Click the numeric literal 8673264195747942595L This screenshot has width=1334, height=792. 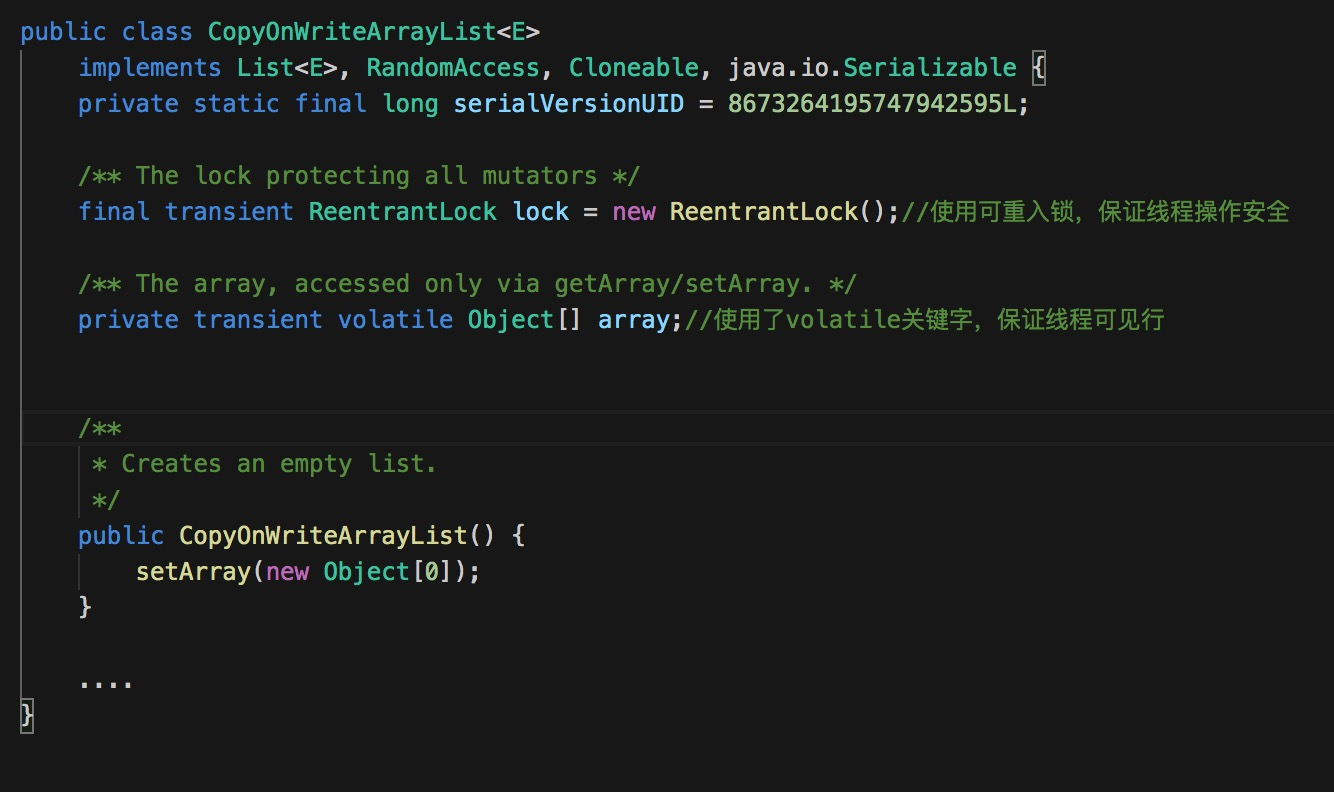pos(877,104)
